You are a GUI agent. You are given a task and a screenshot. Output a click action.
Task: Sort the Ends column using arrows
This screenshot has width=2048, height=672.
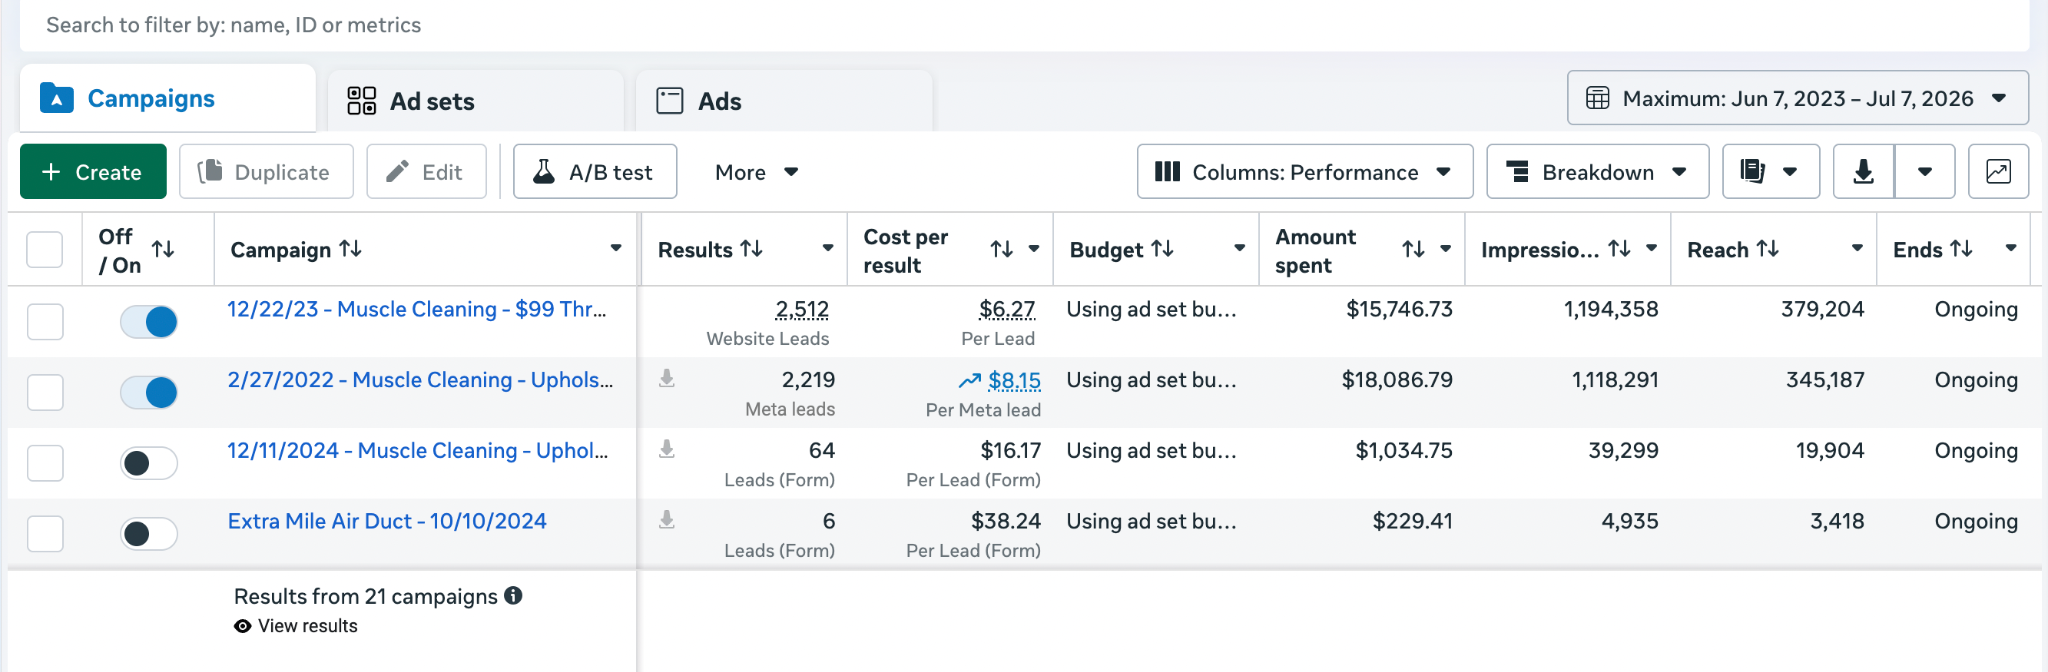pos(1962,249)
